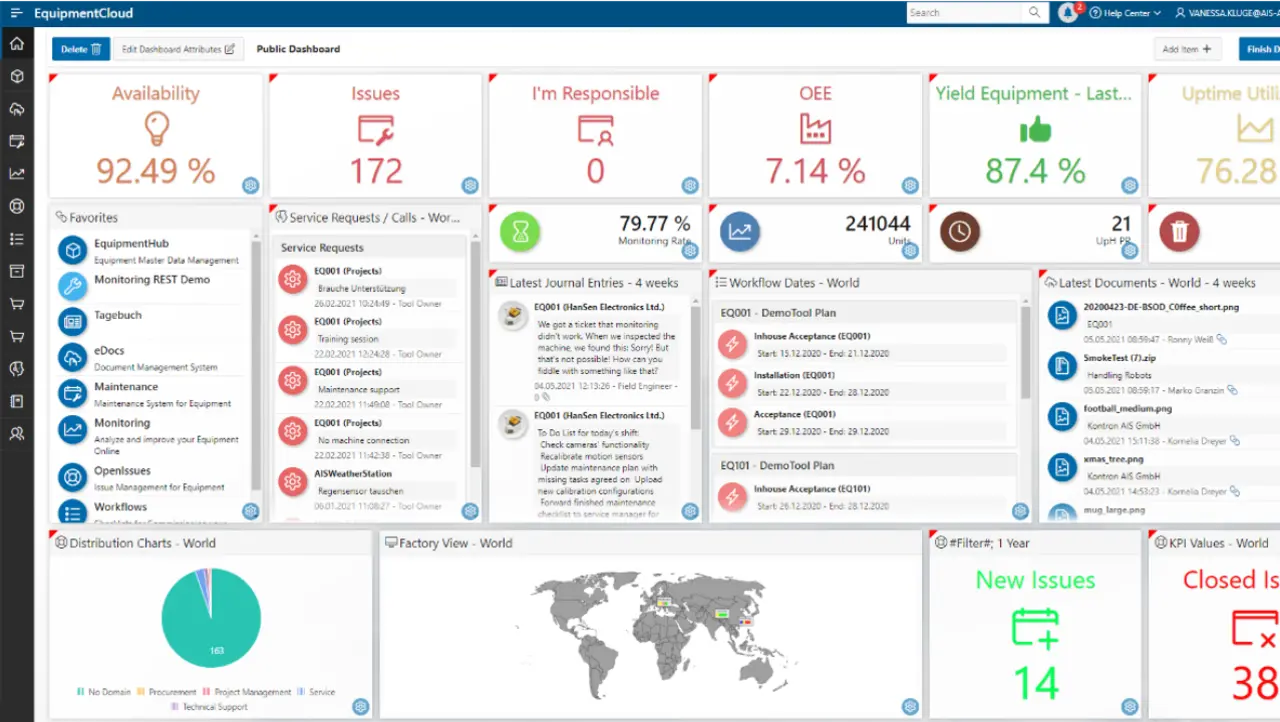Click the settings gear on OEE tile
The height and width of the screenshot is (722, 1280).
[910, 185]
